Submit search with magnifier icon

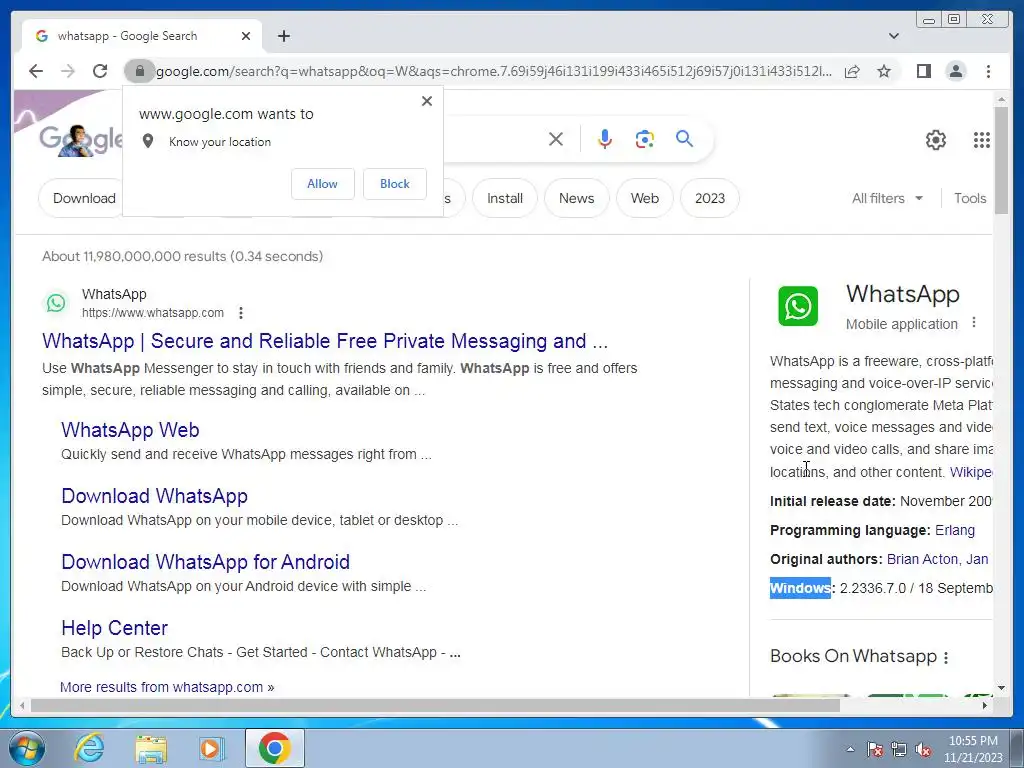(684, 138)
